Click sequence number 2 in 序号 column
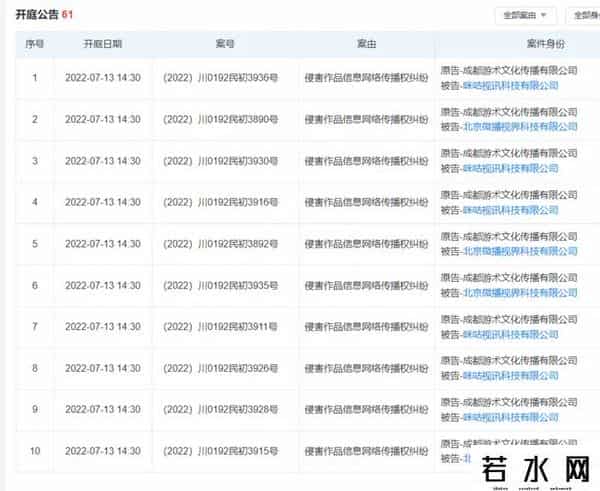Screen dimensions: 600x491 pos(35,119)
